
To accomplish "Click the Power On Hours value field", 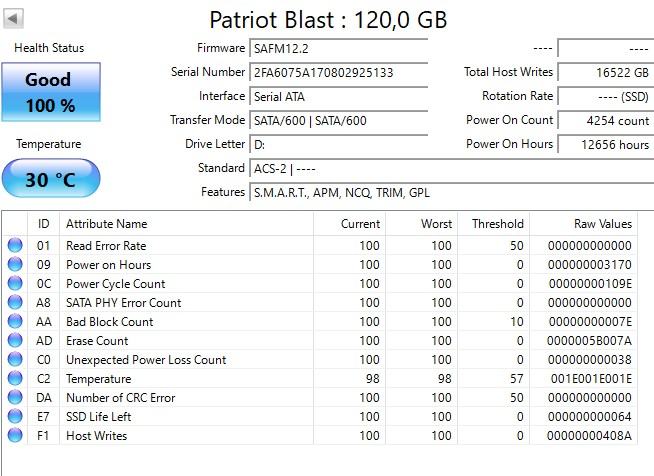I will click(x=605, y=144).
